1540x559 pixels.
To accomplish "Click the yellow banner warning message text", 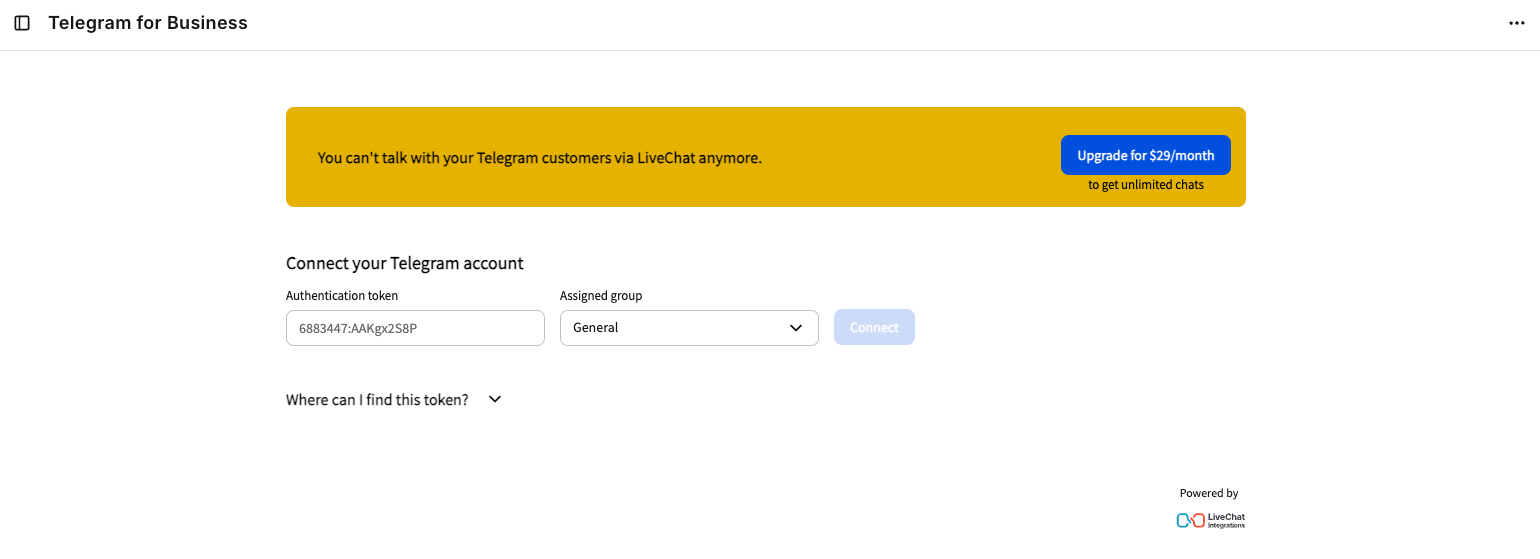I will coord(539,158).
